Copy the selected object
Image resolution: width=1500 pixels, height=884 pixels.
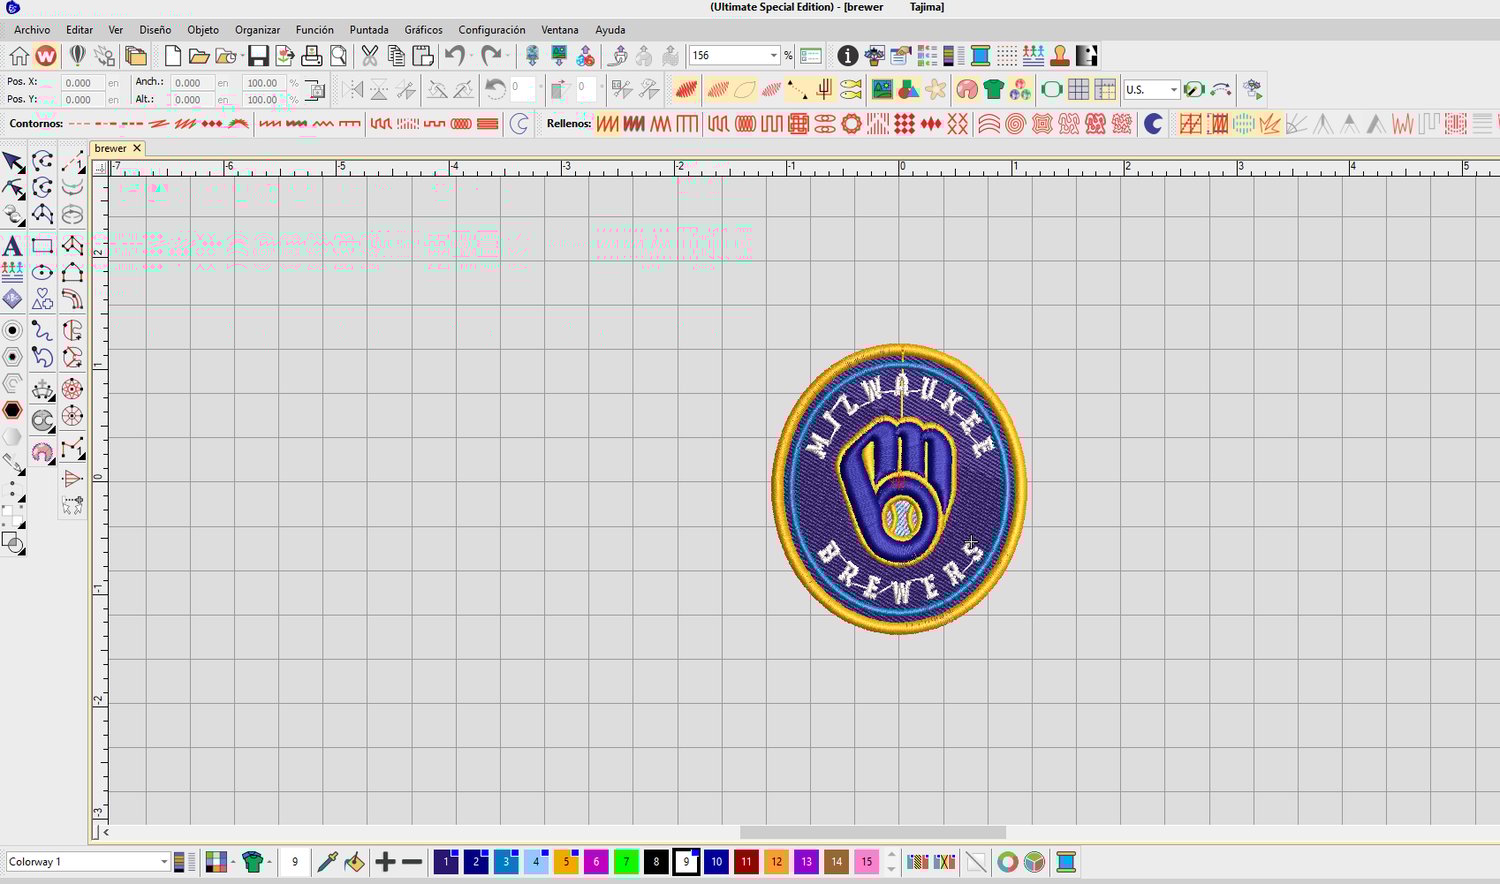coord(396,56)
